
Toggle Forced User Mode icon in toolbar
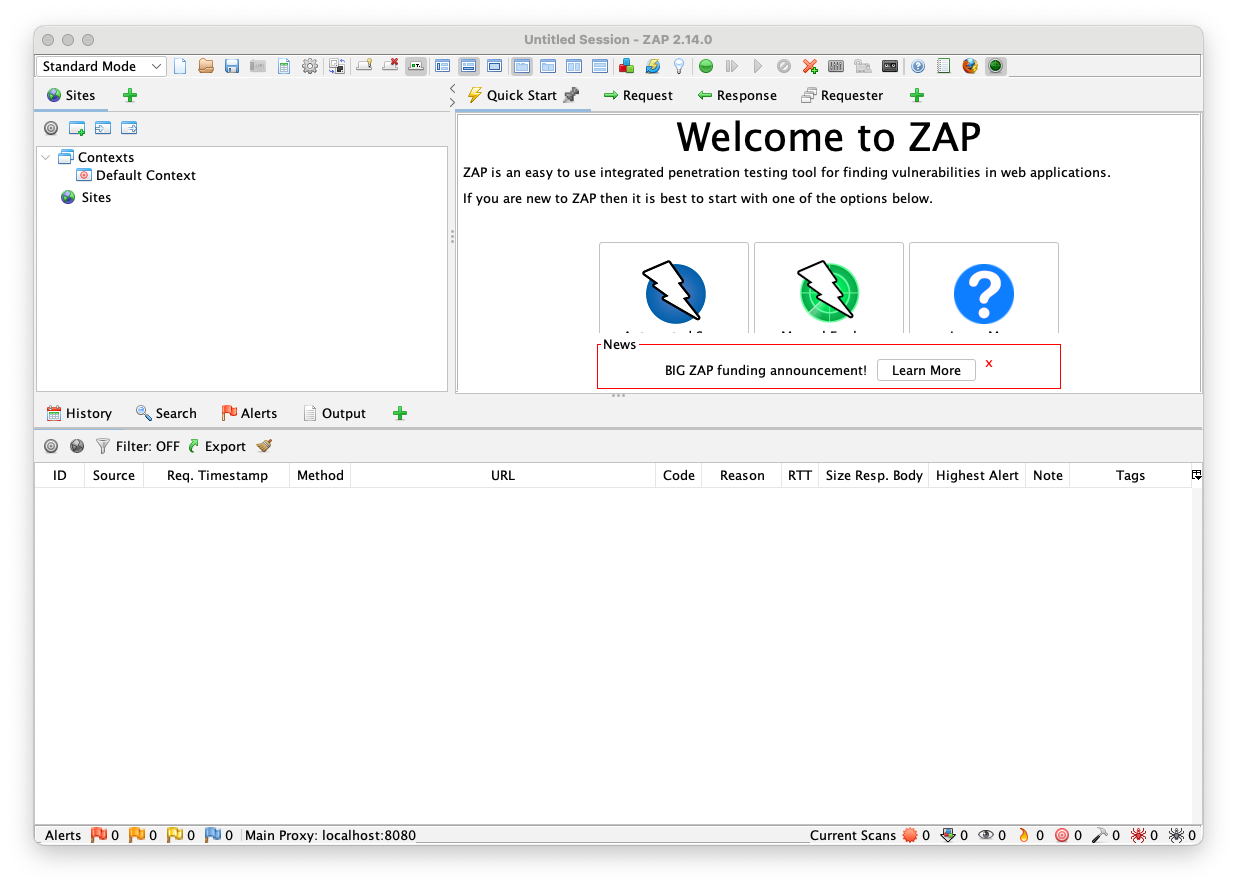(x=862, y=67)
